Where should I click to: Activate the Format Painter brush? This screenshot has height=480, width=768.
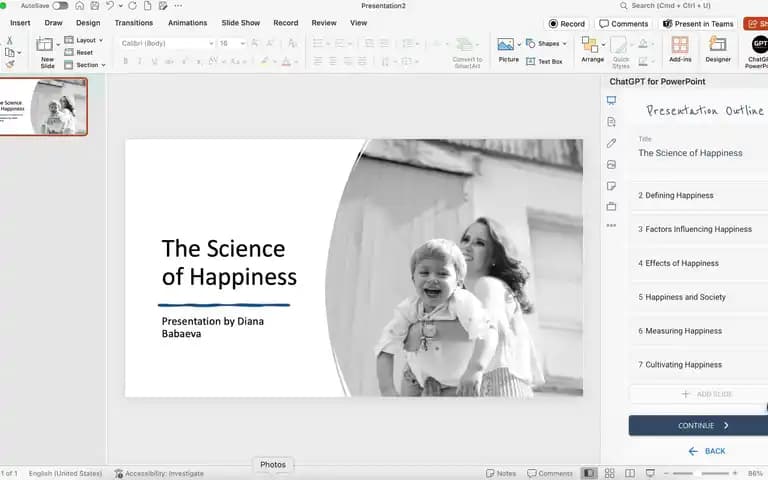click(9, 64)
